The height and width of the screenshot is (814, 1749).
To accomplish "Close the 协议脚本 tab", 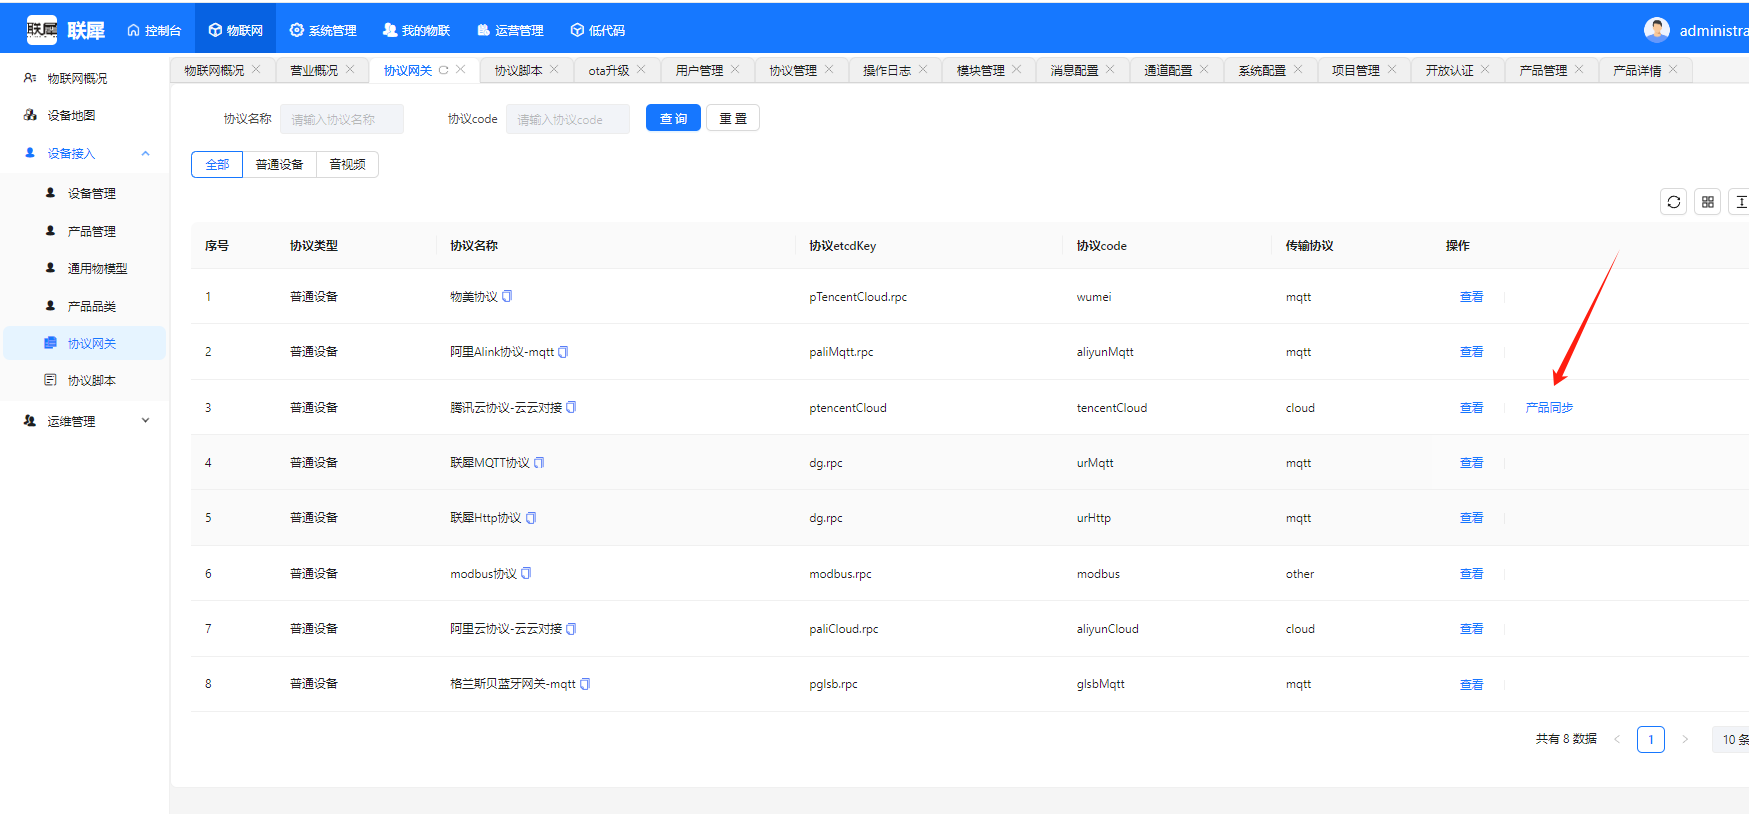I will (554, 69).
